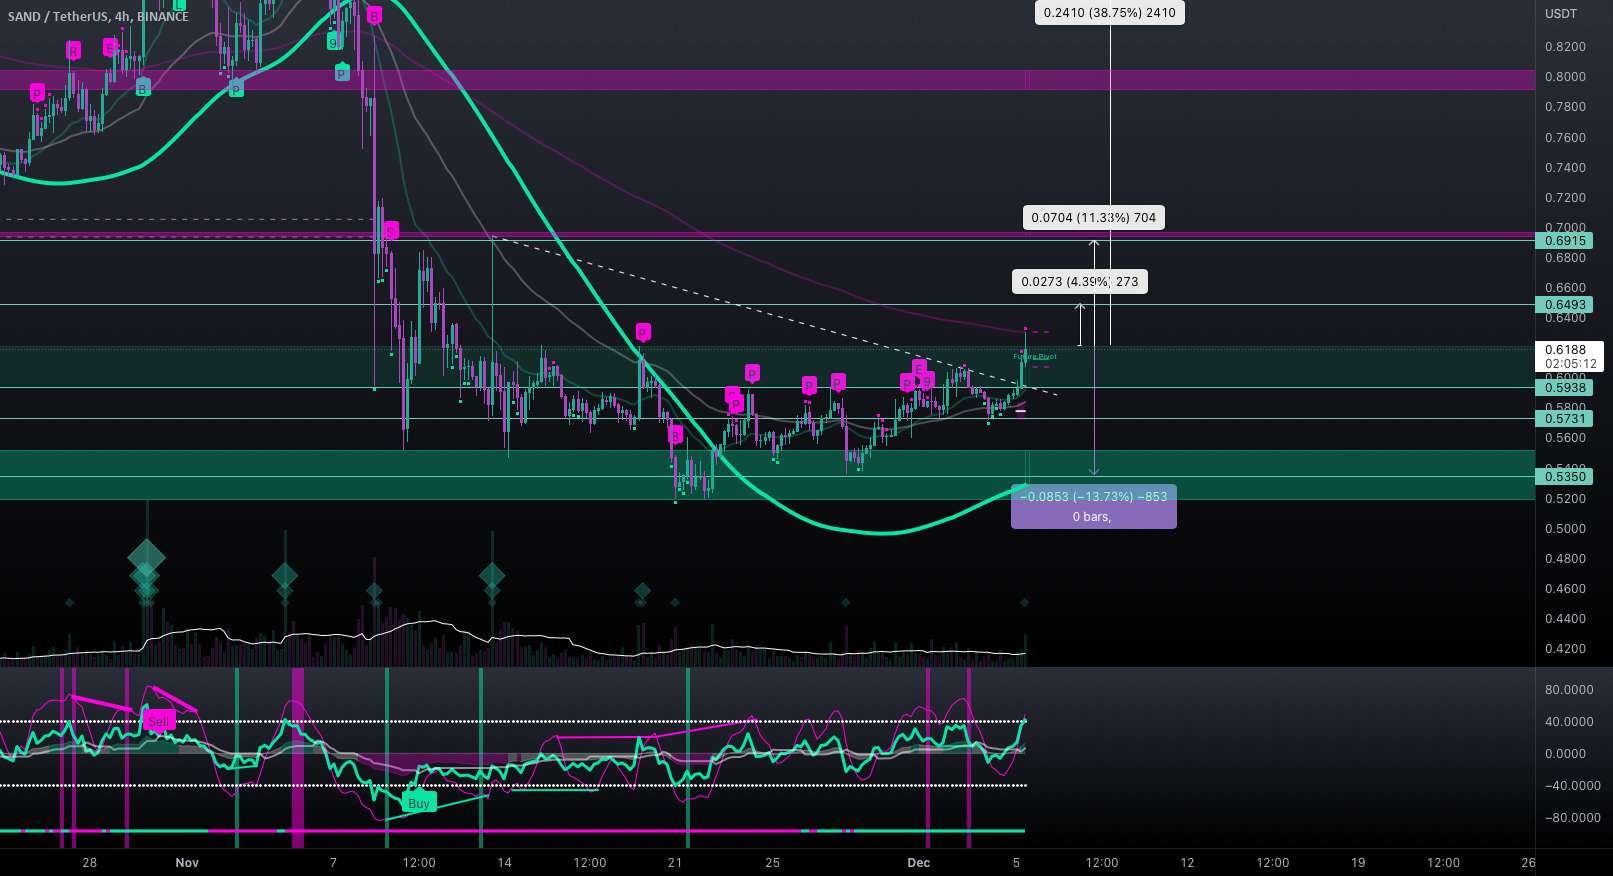The image size is (1613, 876).
Task: Click the 7 date on time axis
Action: (333, 863)
